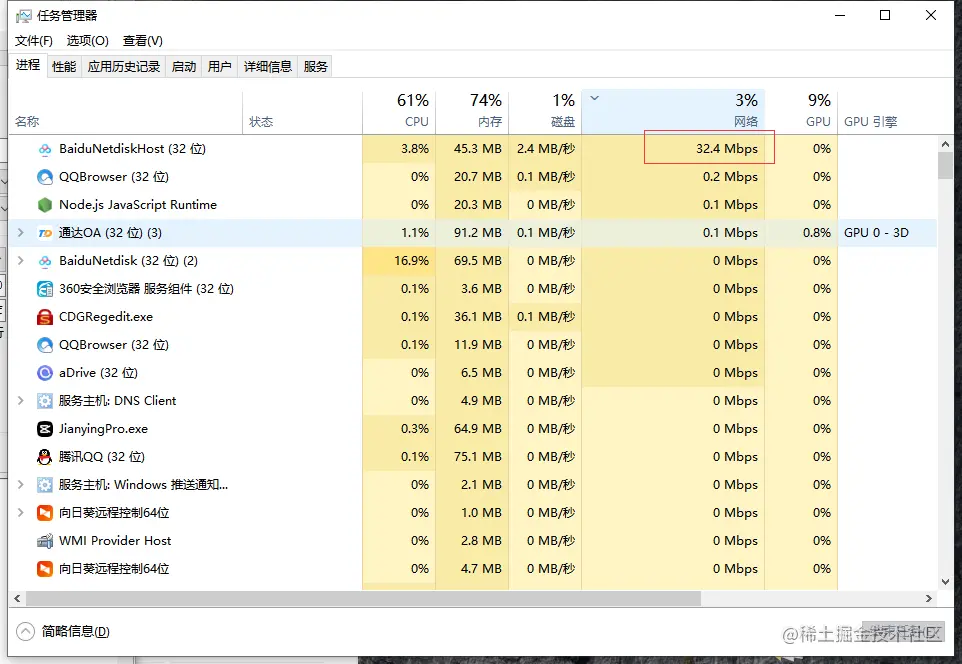Sort by the GPU column header

801,112
